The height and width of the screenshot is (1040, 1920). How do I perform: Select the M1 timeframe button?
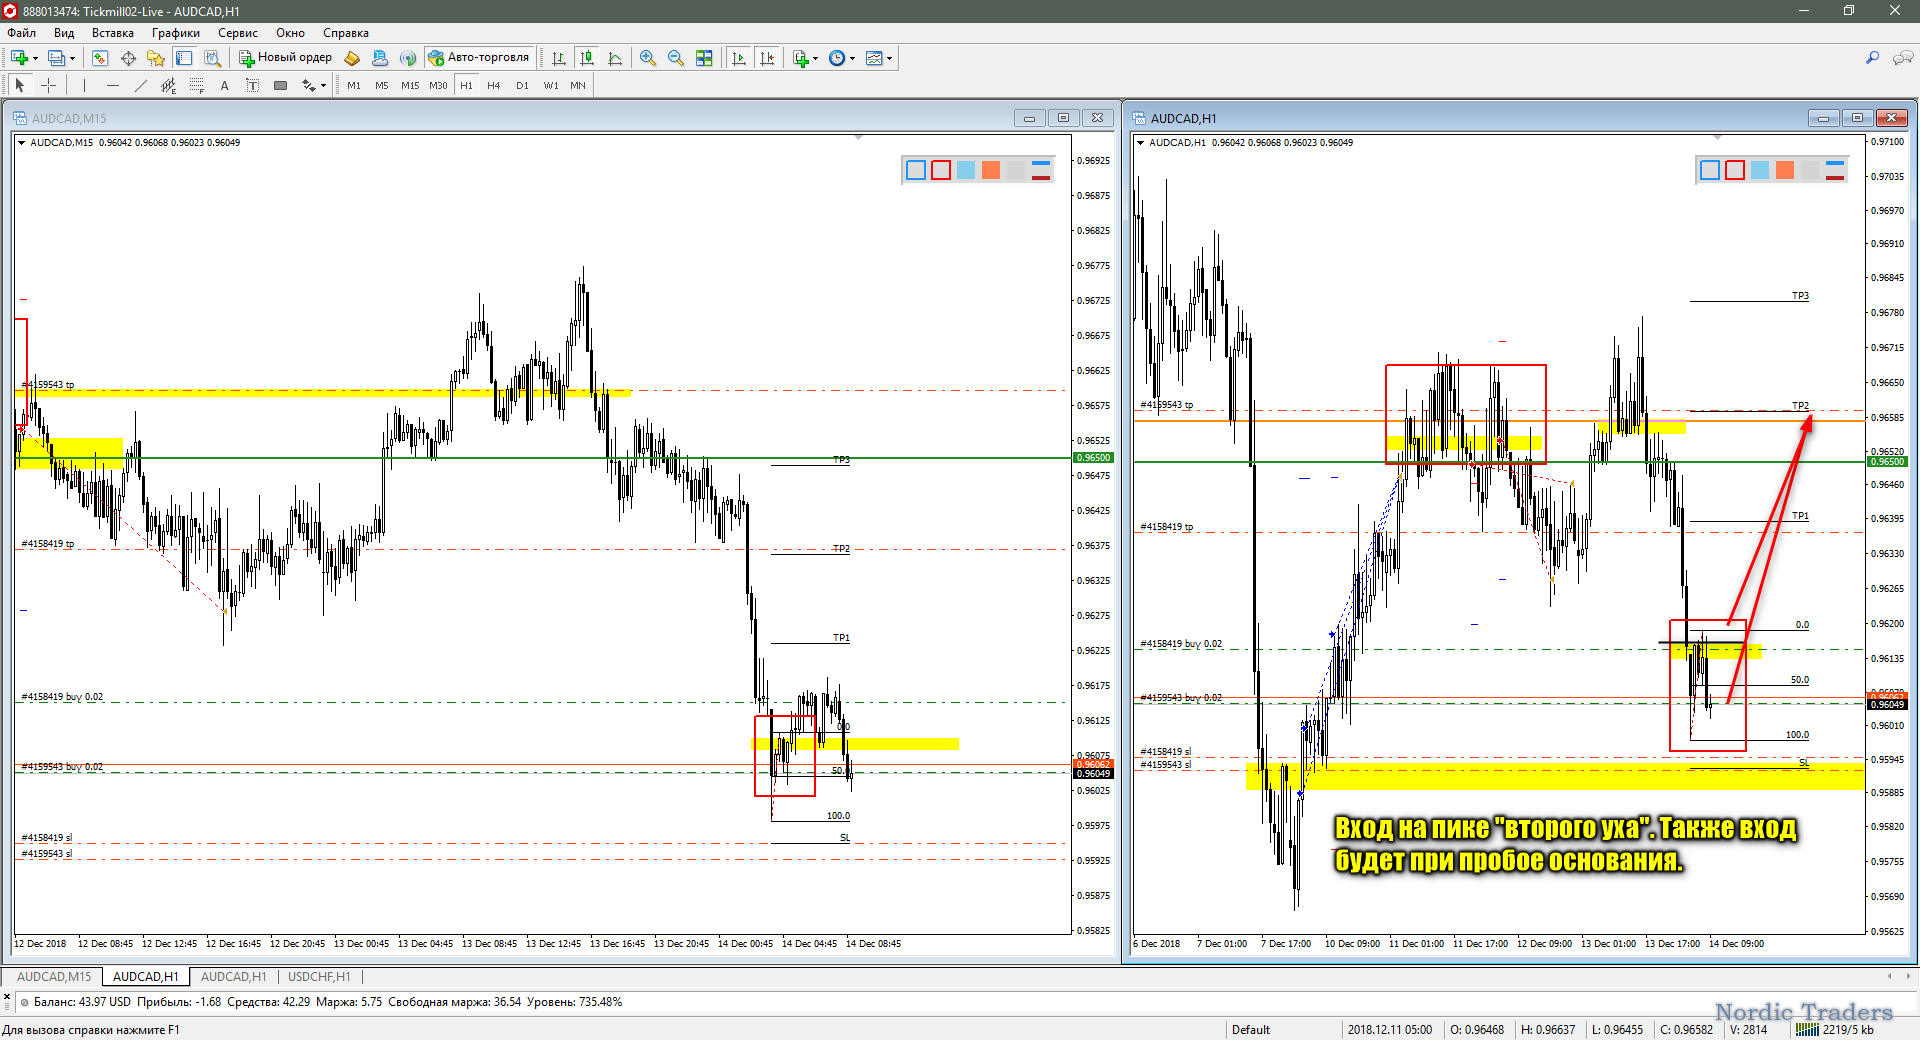(x=354, y=86)
